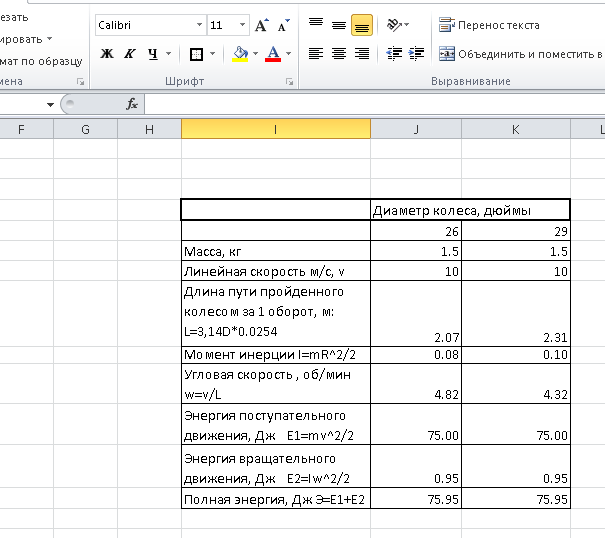Click cell 'Момент инерции I=mR^2/2'
Screen dimensions: 605x538
coord(275,355)
